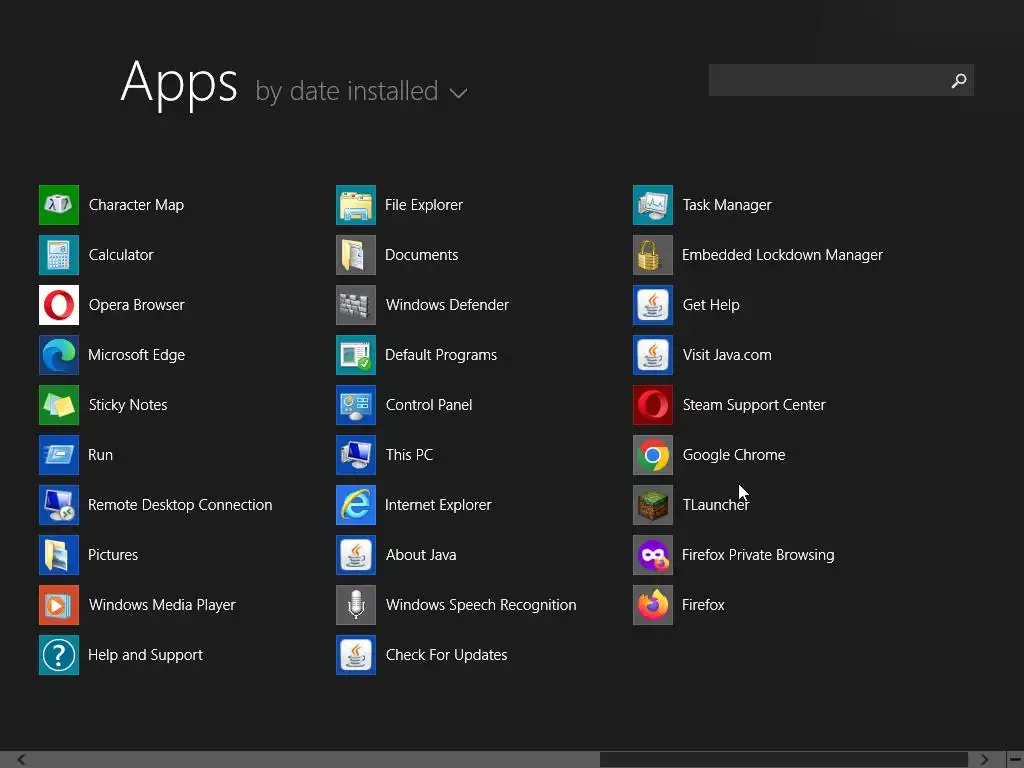Screen dimensions: 1024x768
Task: Open Remote Desktop Connection icon
Action: (x=59, y=505)
